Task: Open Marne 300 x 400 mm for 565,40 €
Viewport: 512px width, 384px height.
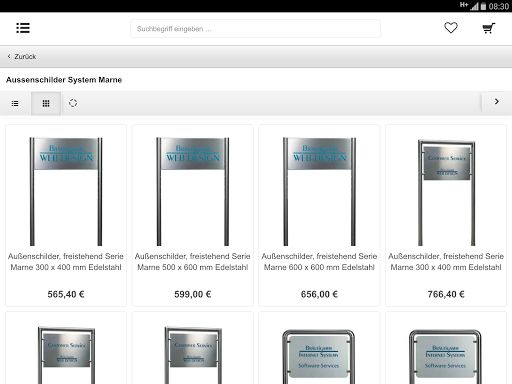Action: (66, 215)
